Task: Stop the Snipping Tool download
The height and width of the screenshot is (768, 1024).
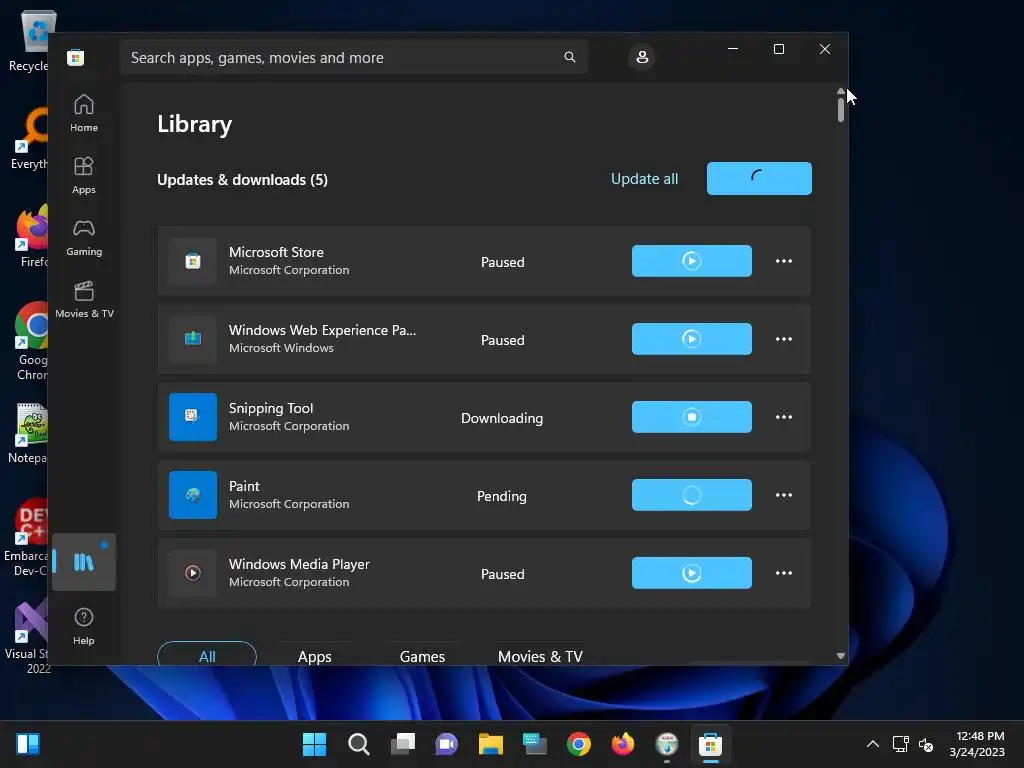Action: coord(692,417)
